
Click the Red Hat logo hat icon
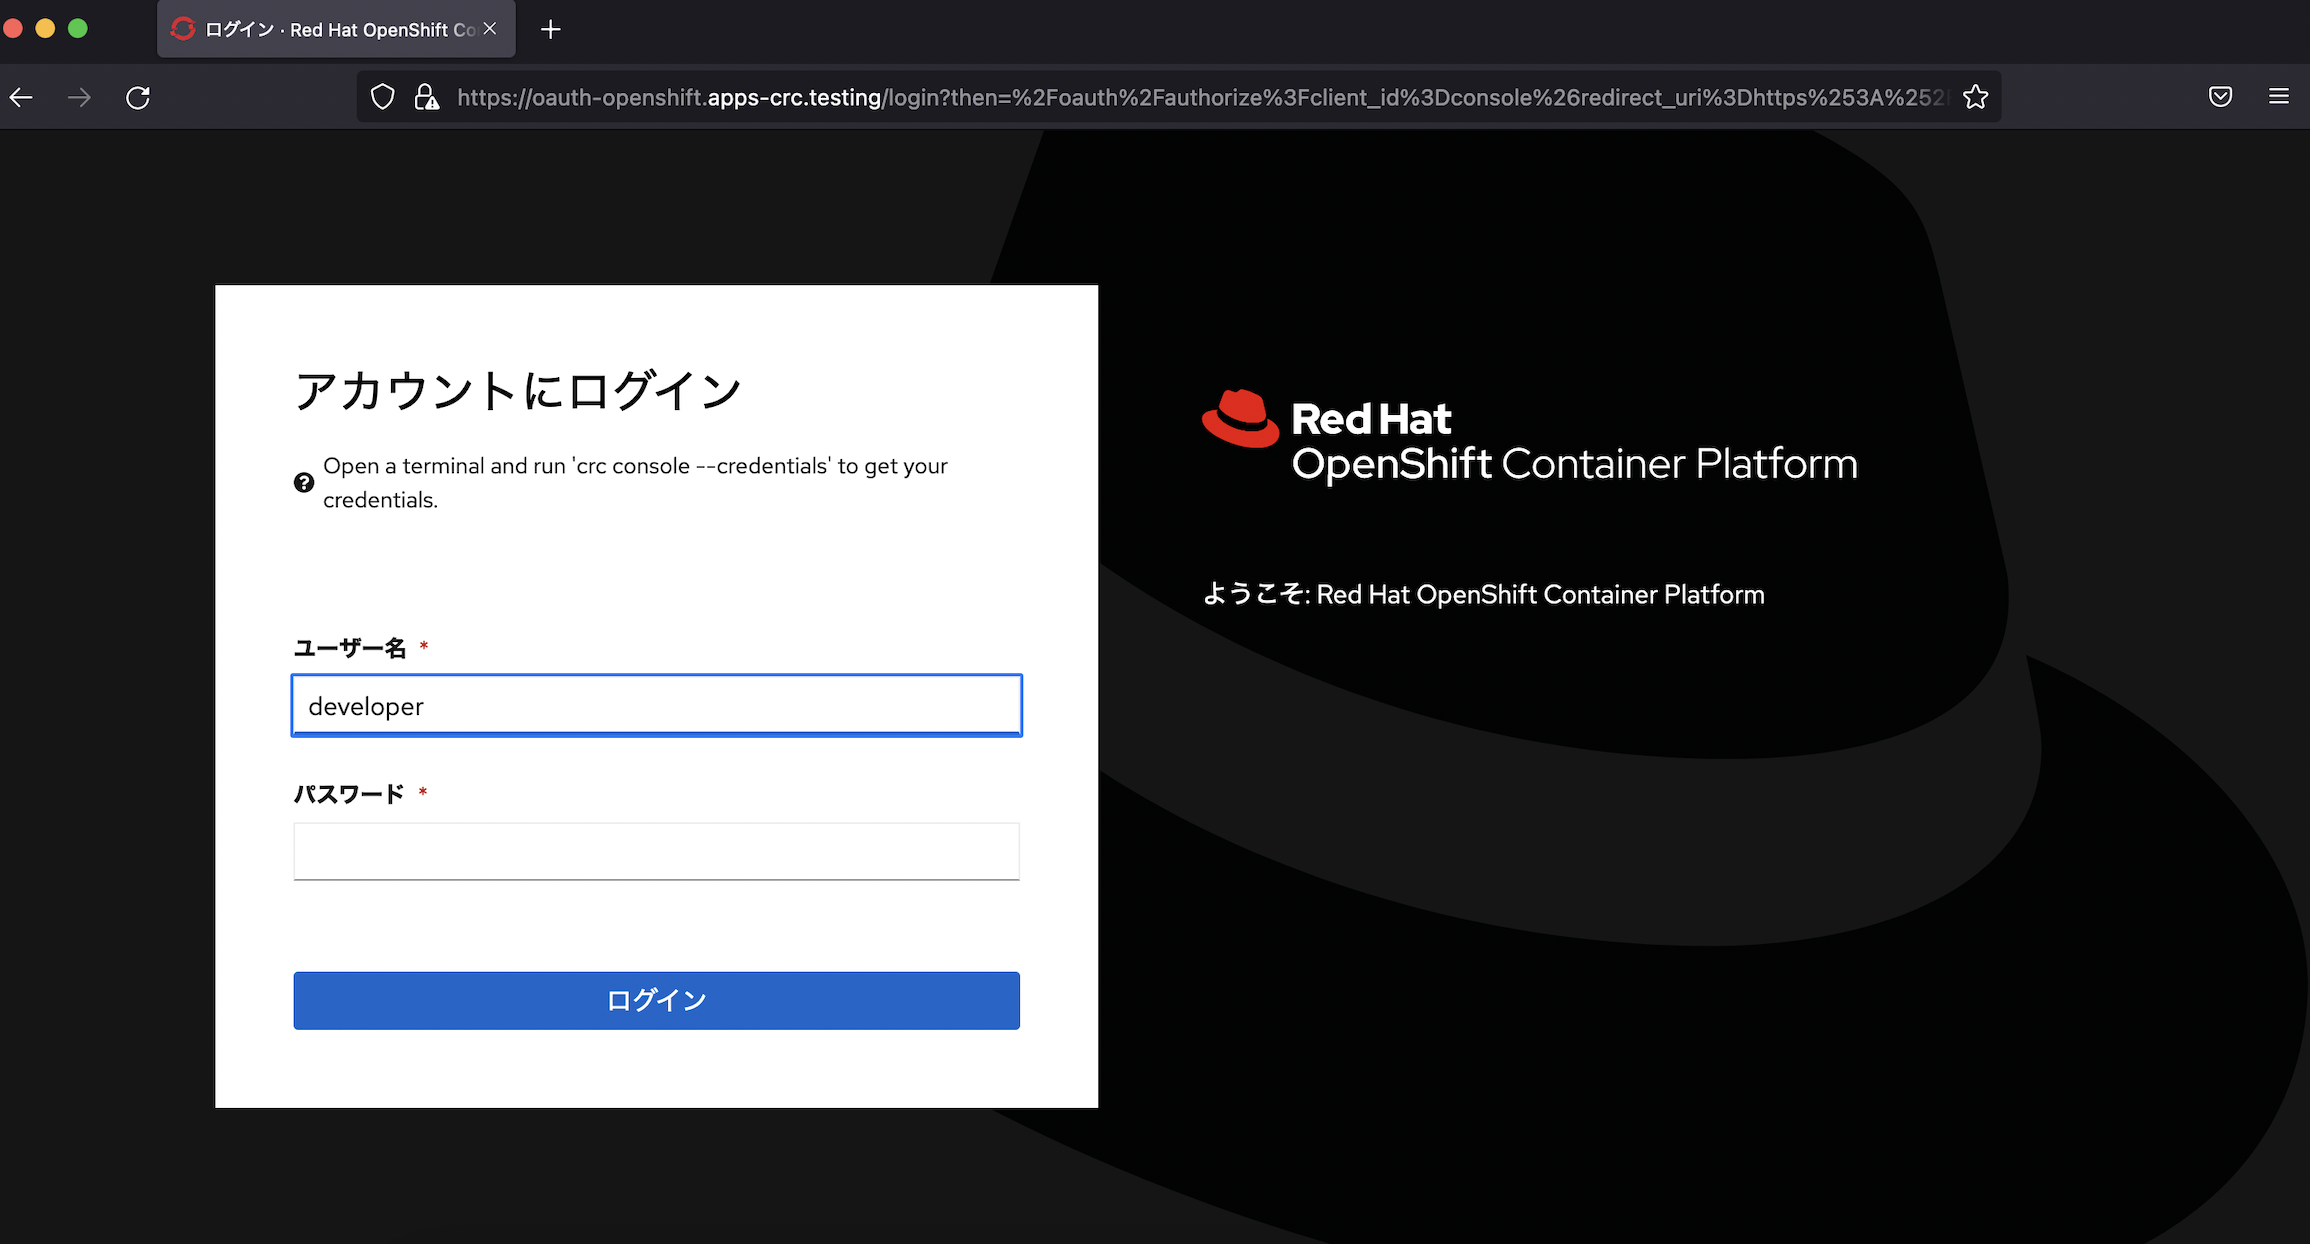tap(1240, 418)
